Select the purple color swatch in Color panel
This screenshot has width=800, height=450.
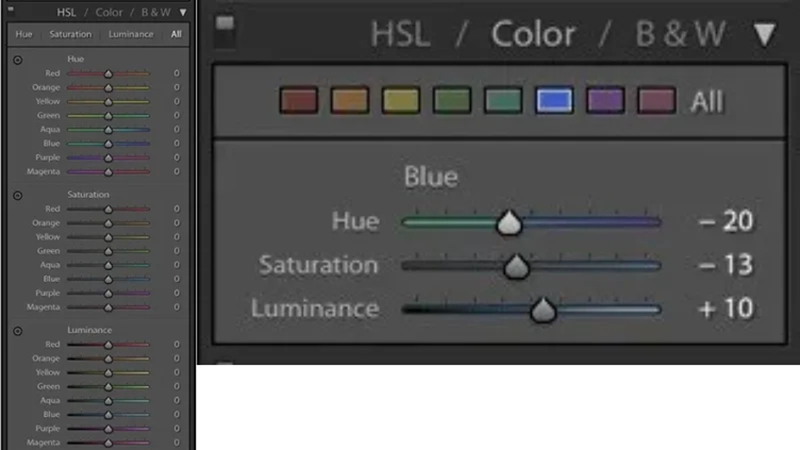tap(605, 100)
